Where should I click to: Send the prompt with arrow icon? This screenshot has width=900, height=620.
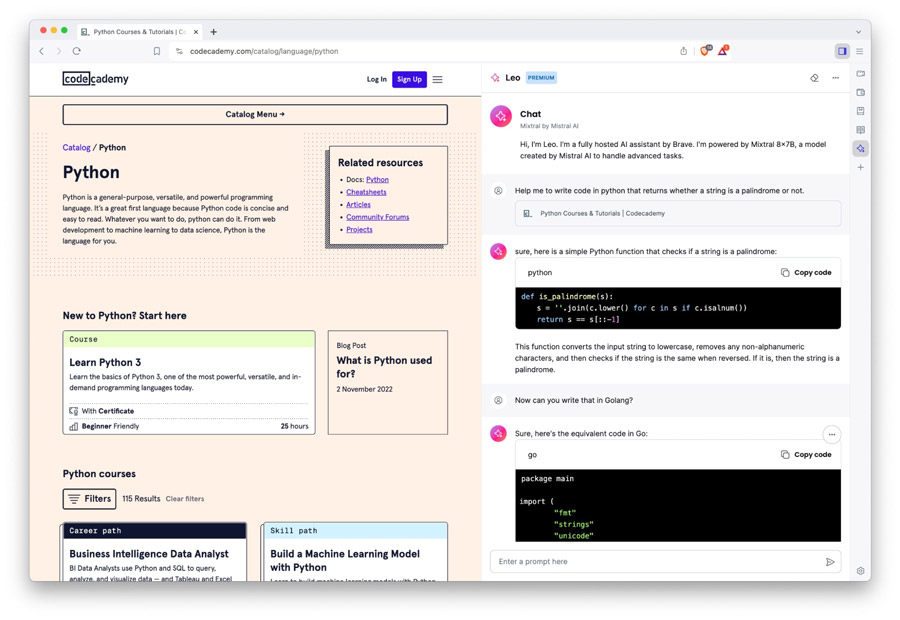[x=830, y=562]
